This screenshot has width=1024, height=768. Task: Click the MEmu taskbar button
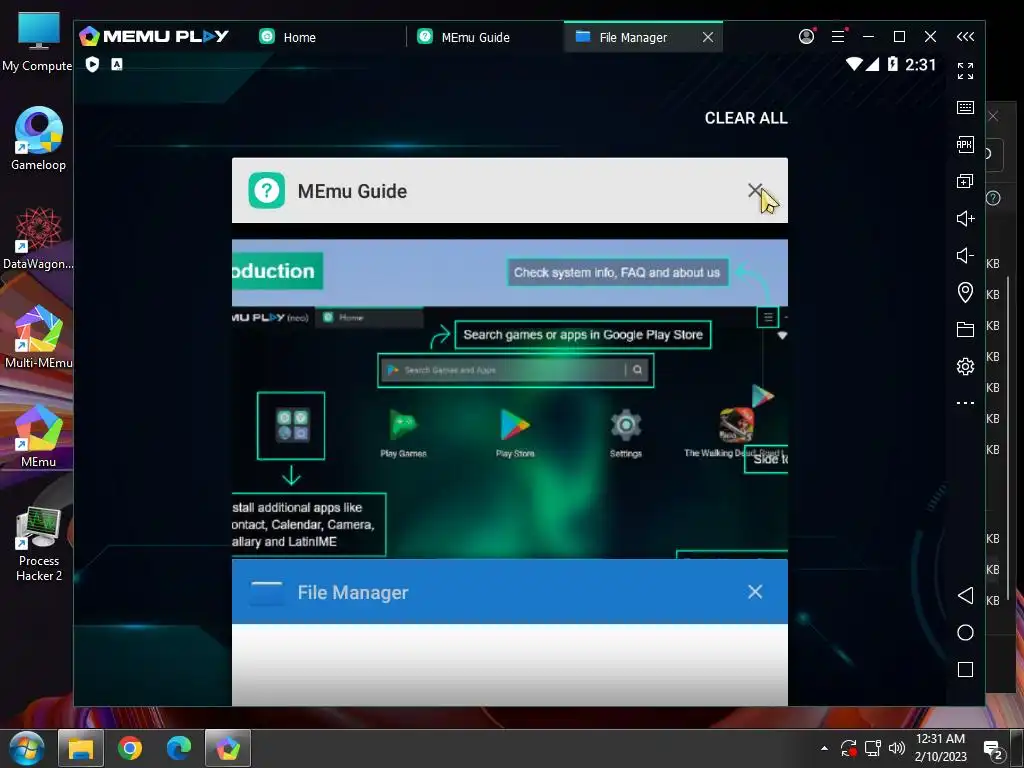(x=228, y=748)
